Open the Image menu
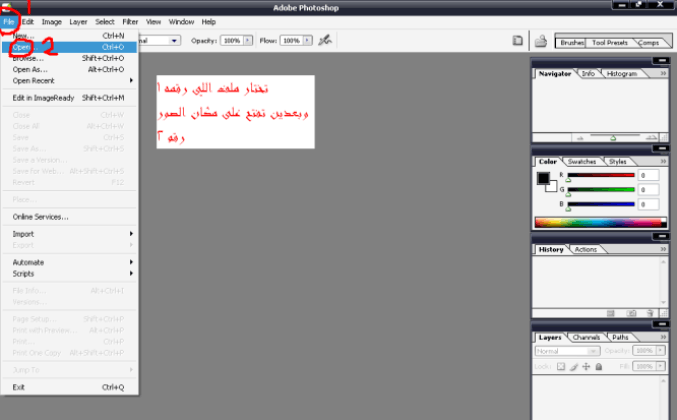 click(x=51, y=22)
